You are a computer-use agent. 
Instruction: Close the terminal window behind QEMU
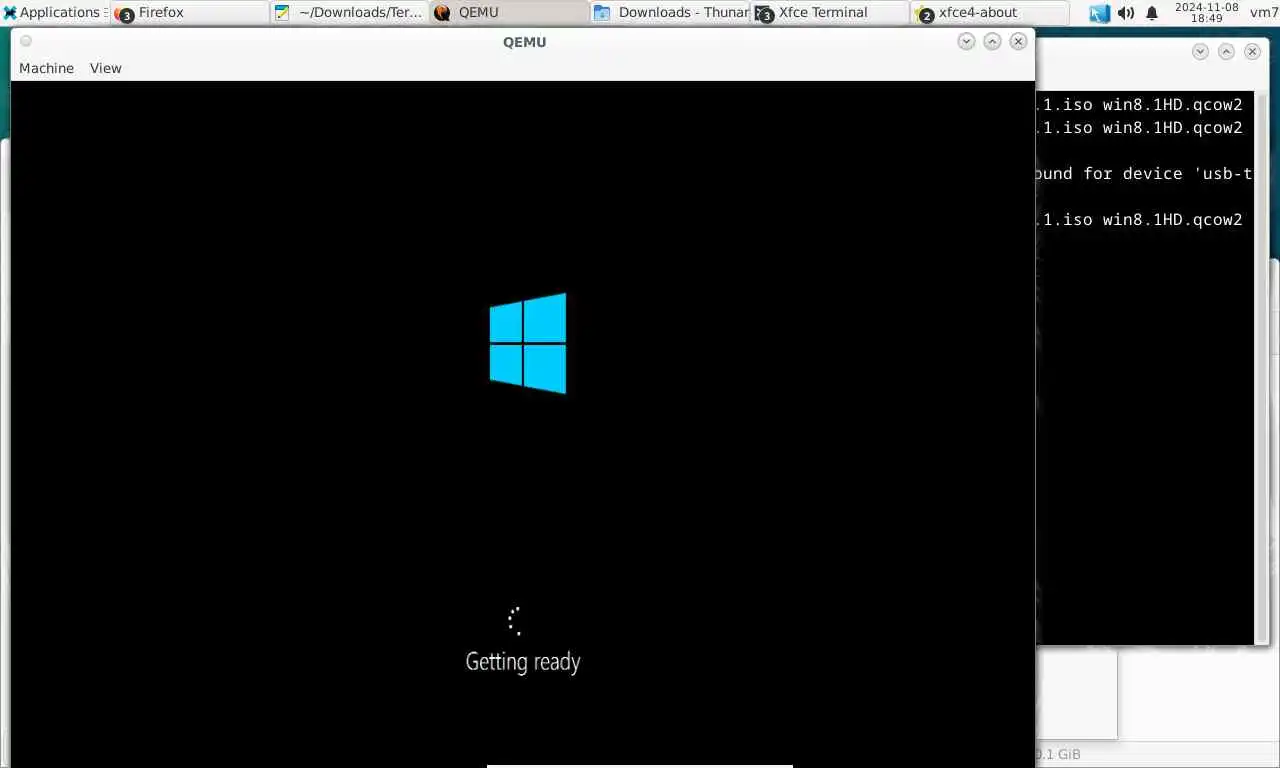pos(1252,51)
